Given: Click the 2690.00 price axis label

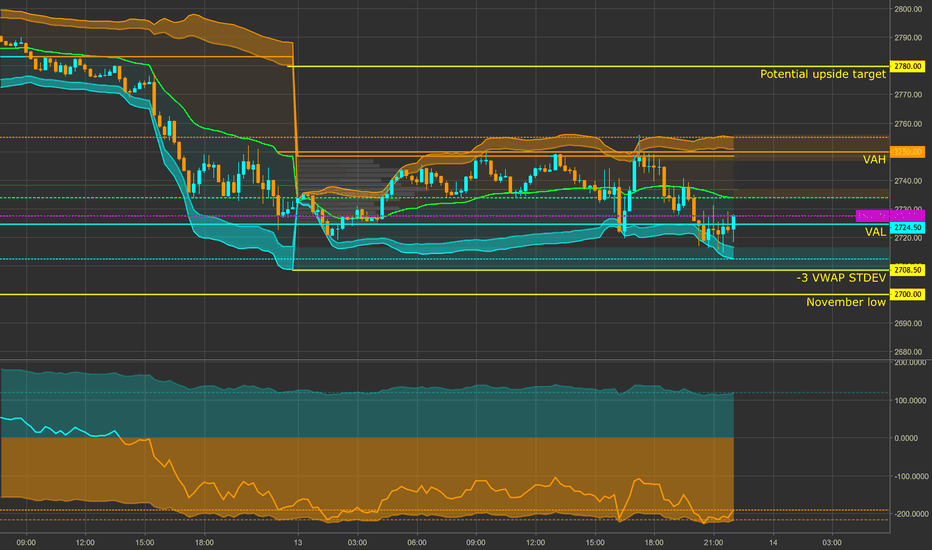Looking at the screenshot, I should coord(908,323).
